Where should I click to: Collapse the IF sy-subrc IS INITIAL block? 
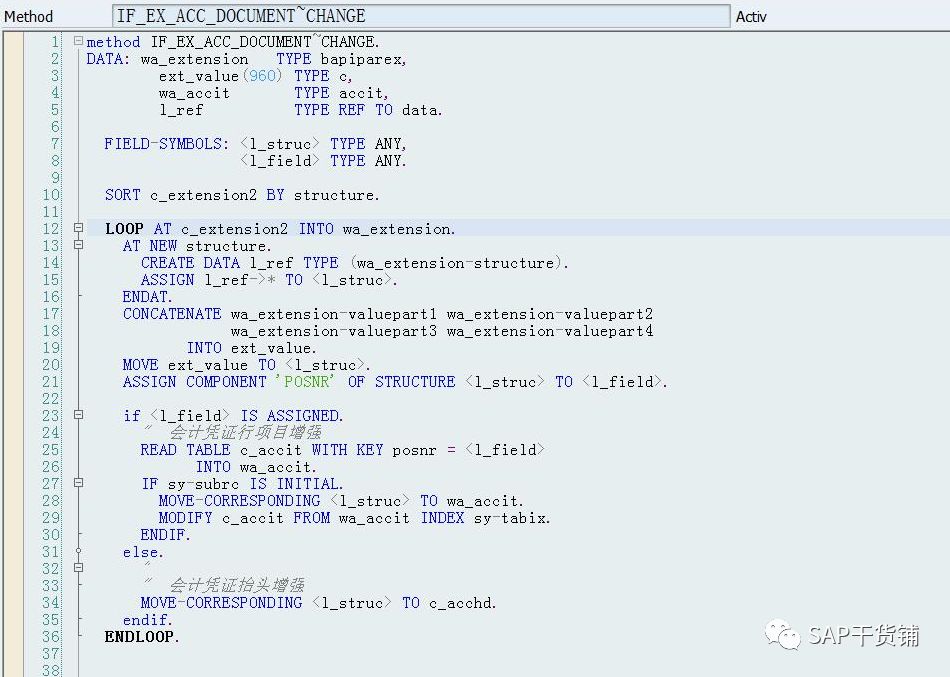tap(77, 483)
